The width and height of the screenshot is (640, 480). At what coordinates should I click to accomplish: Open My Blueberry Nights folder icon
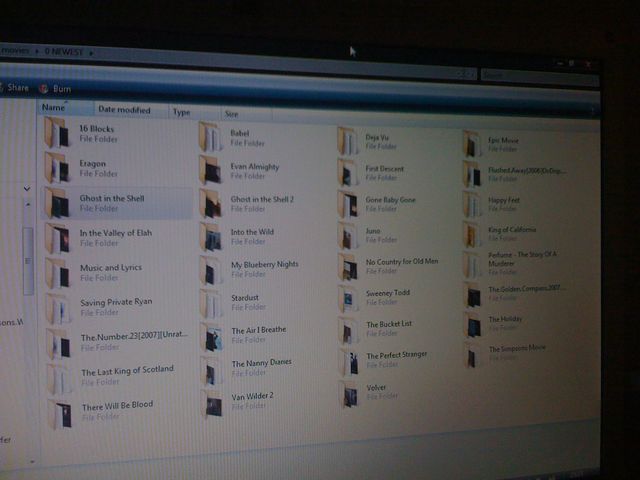point(212,270)
